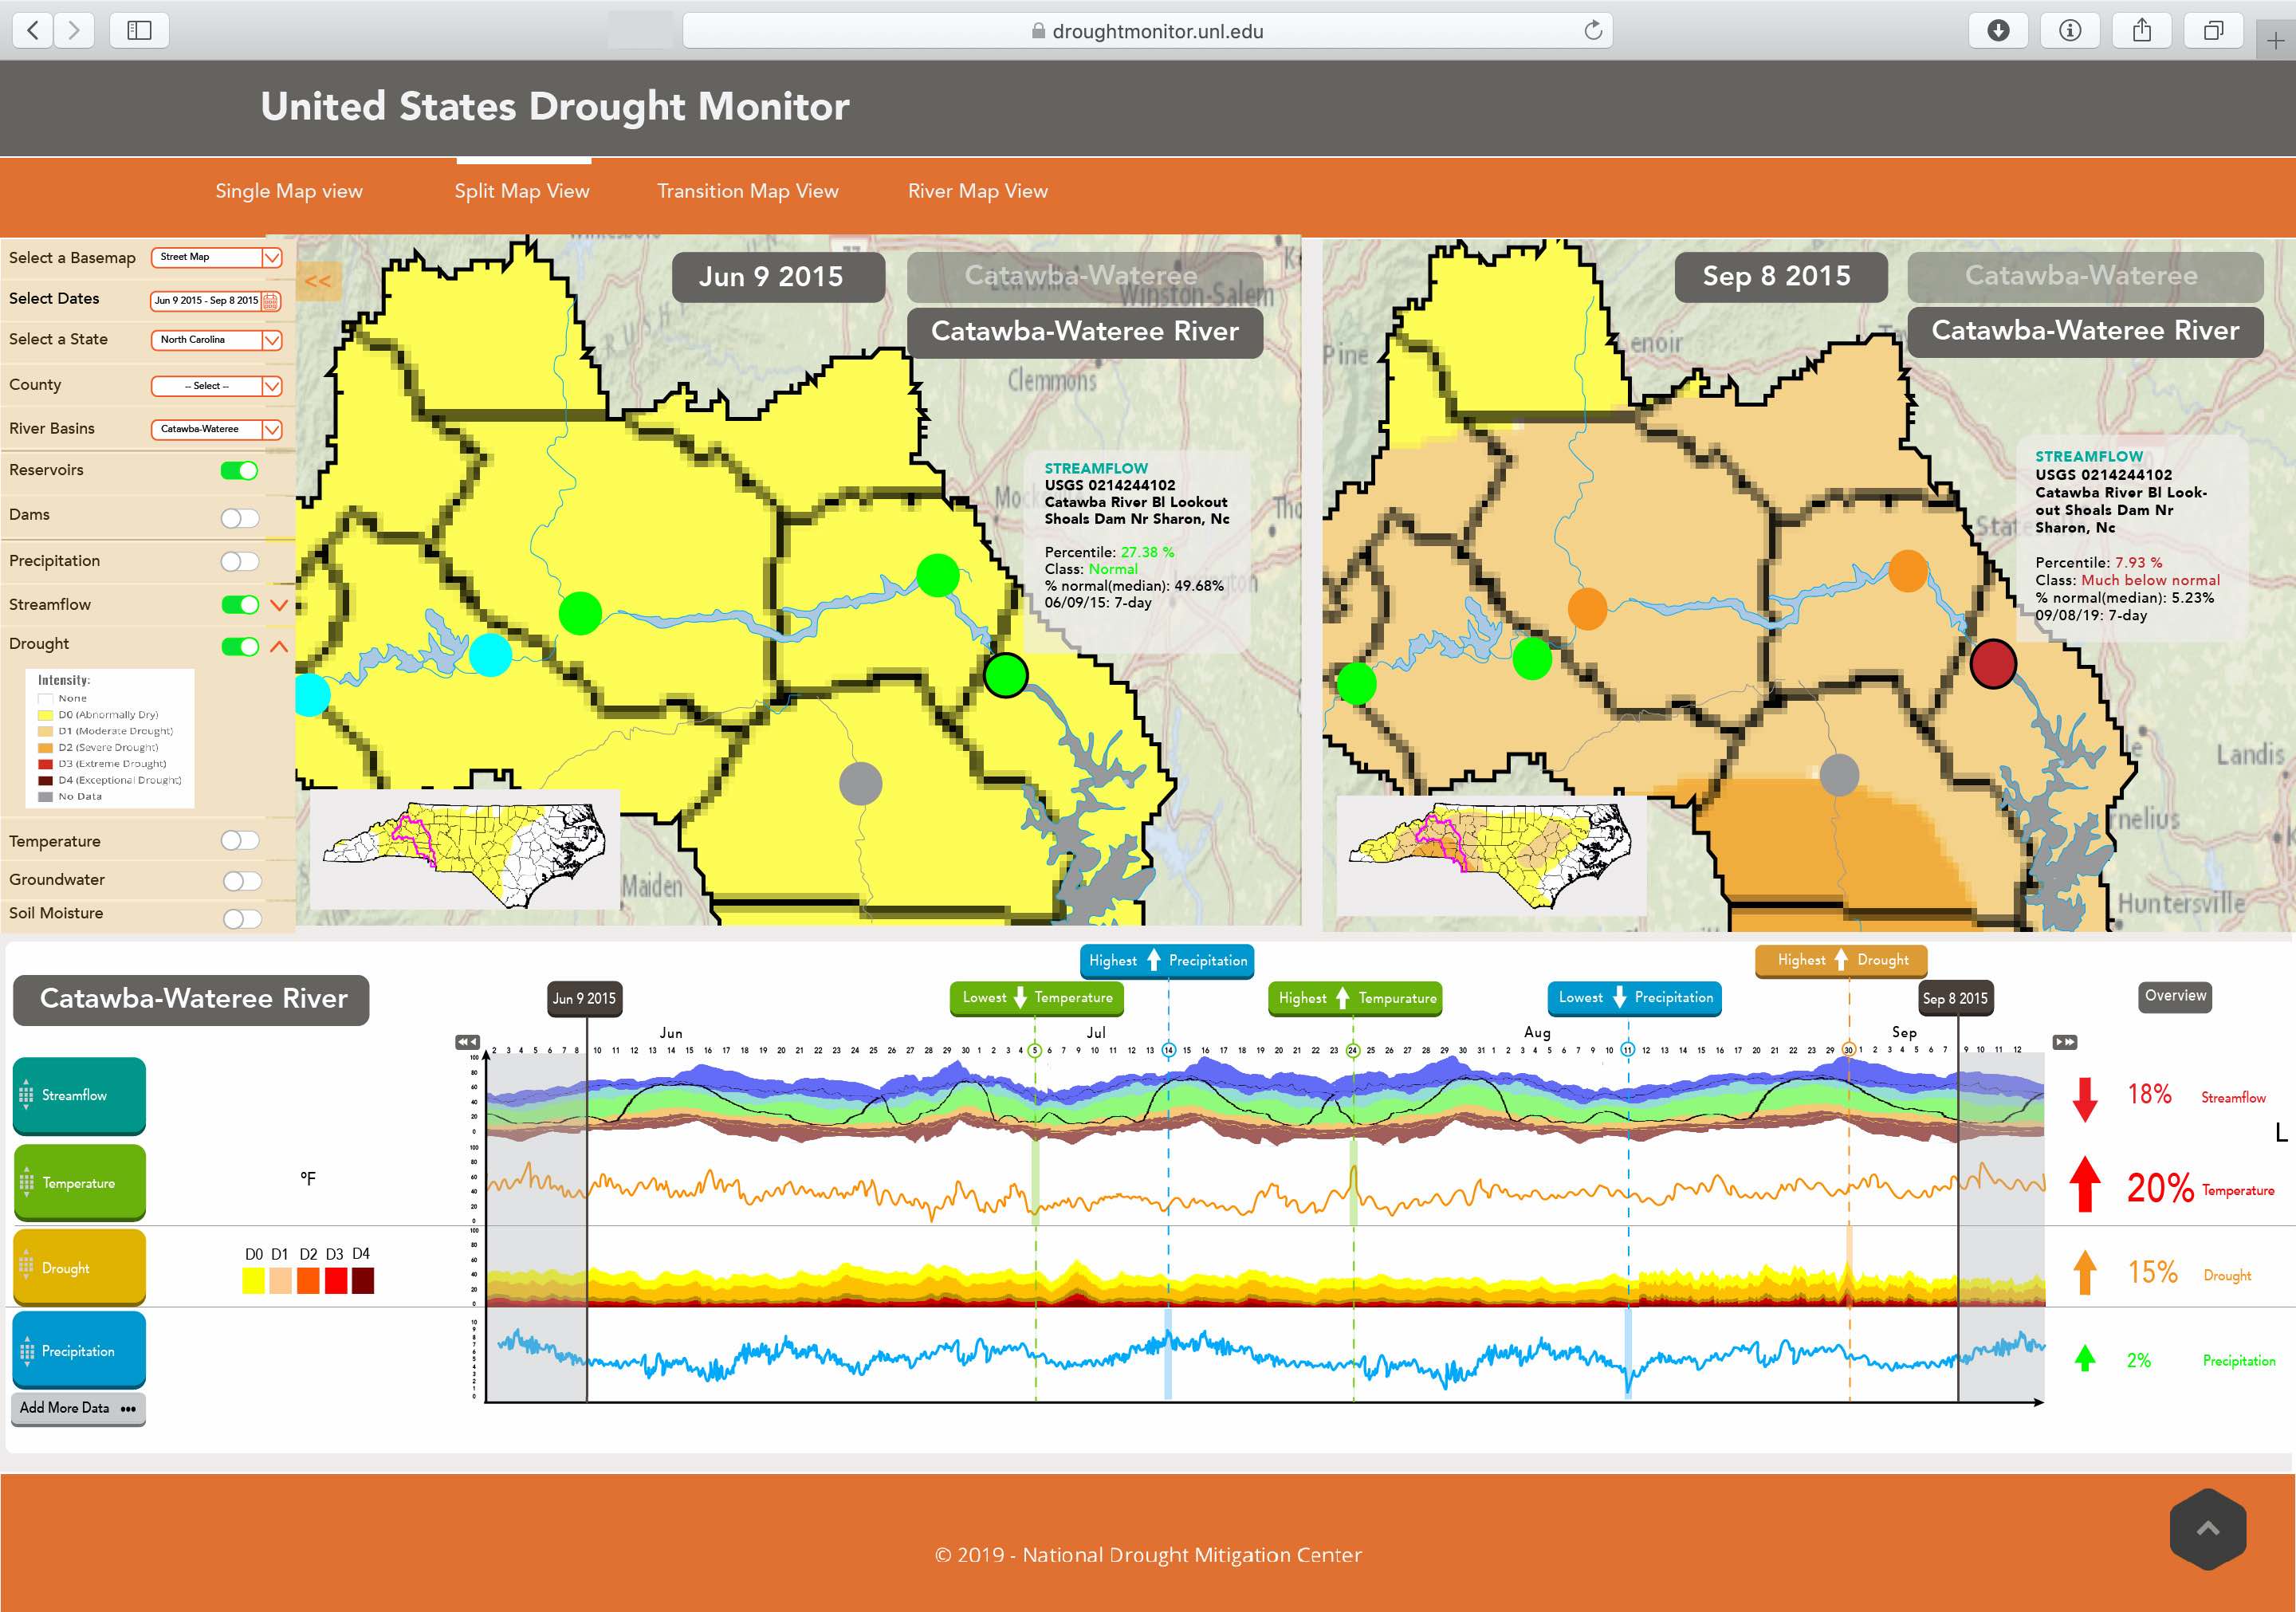
Task: Enable the Soil Moisture toggle
Action: tap(242, 918)
